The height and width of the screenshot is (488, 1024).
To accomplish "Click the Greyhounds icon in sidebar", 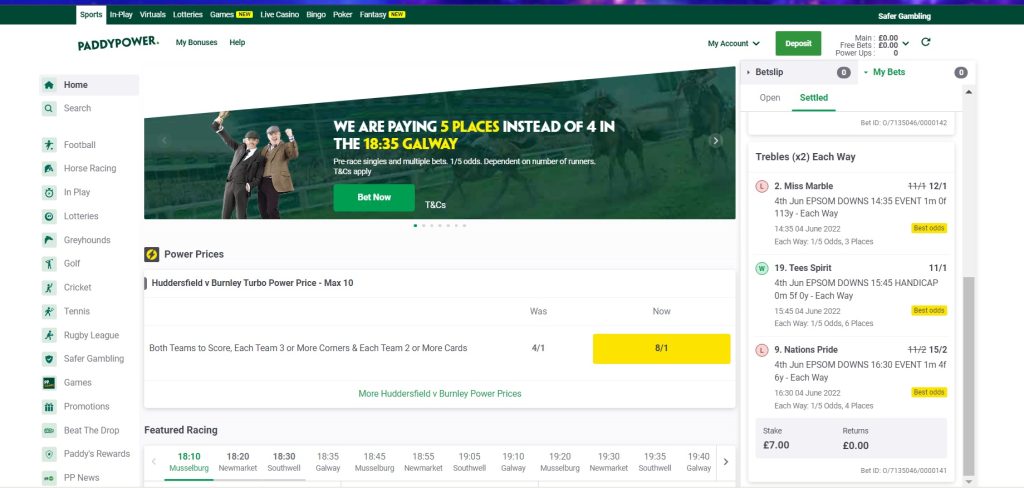I will (49, 240).
